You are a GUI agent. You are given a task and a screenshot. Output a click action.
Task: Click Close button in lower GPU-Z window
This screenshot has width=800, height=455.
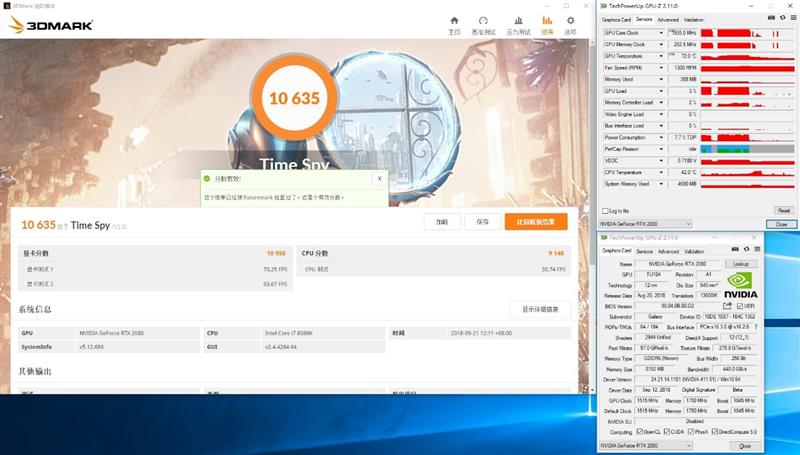click(745, 446)
